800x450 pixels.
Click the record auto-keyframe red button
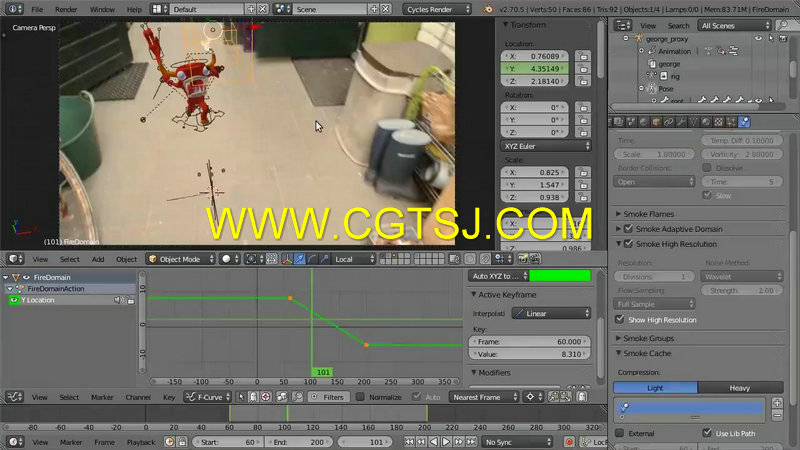point(569,442)
